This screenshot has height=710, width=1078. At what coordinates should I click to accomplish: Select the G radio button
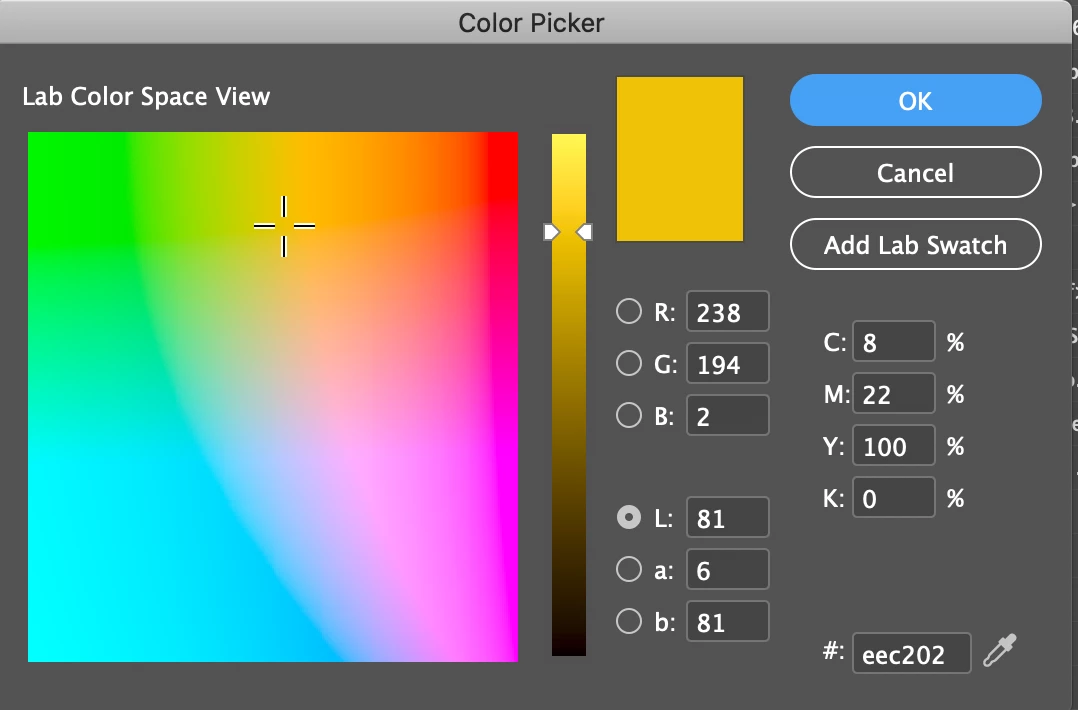629,364
